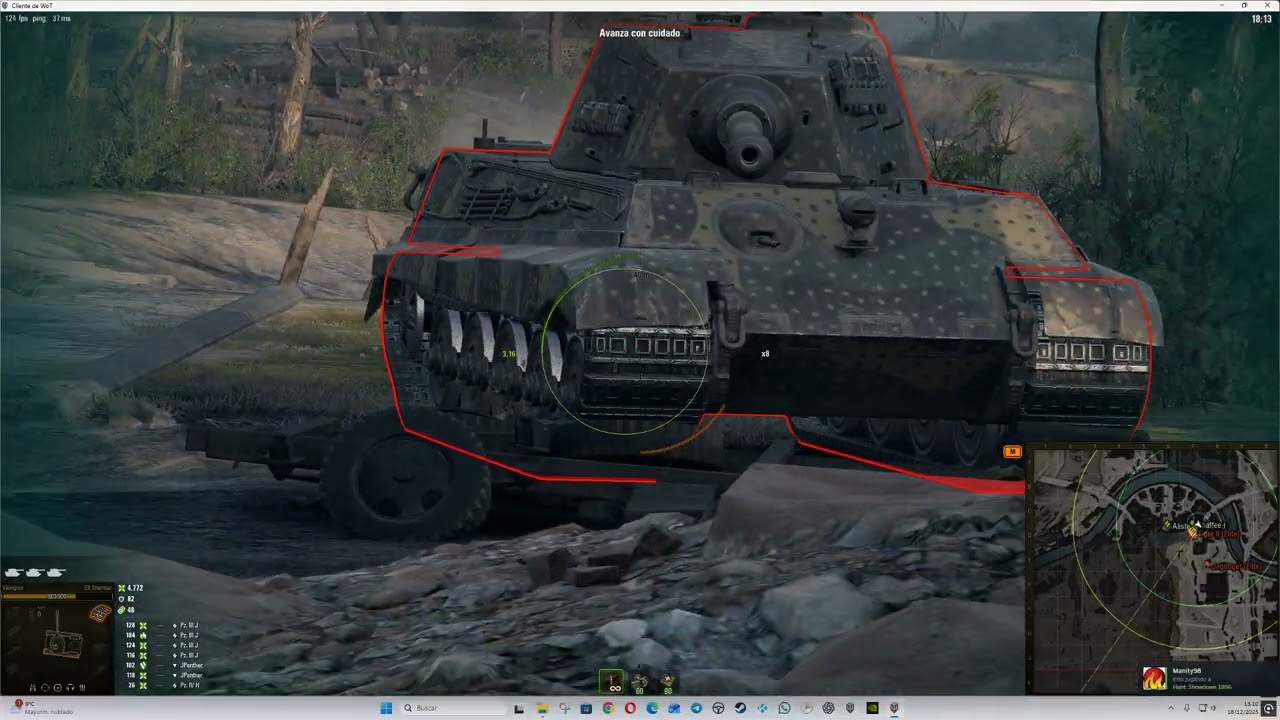Click the Buscar taskbar search field
This screenshot has width=1280, height=720.
coord(454,708)
